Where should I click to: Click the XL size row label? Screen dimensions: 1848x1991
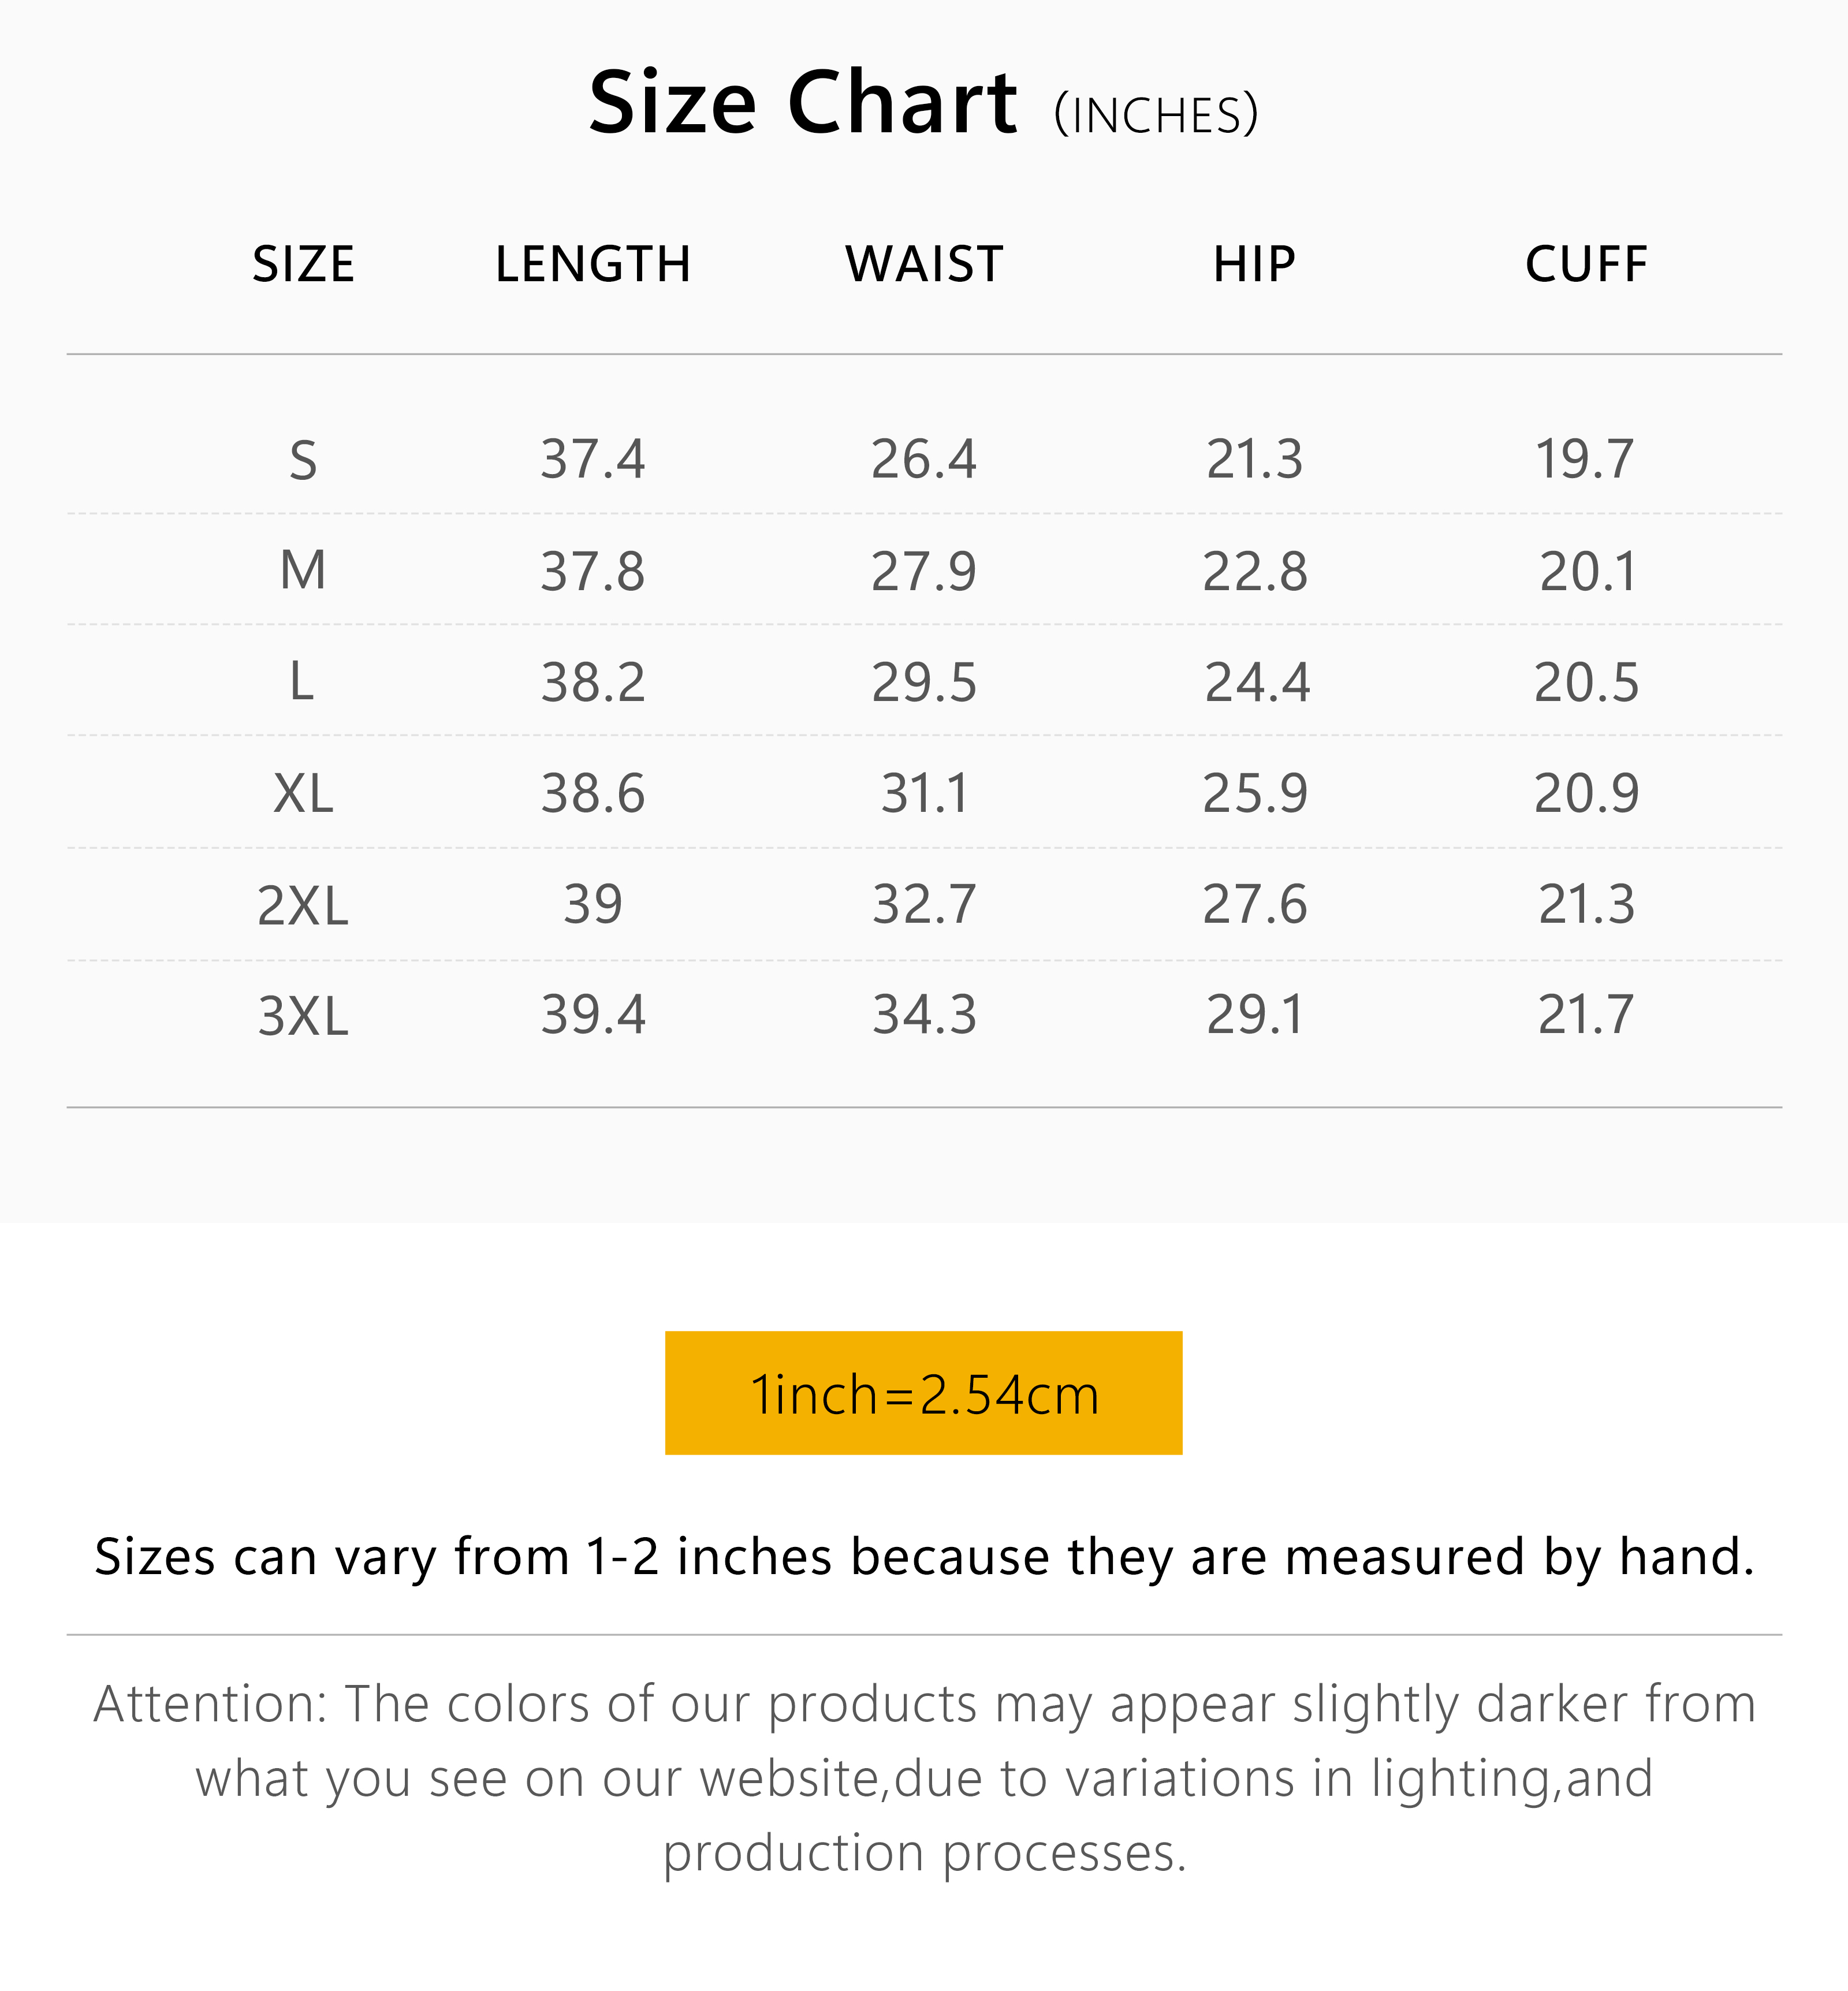click(x=303, y=794)
